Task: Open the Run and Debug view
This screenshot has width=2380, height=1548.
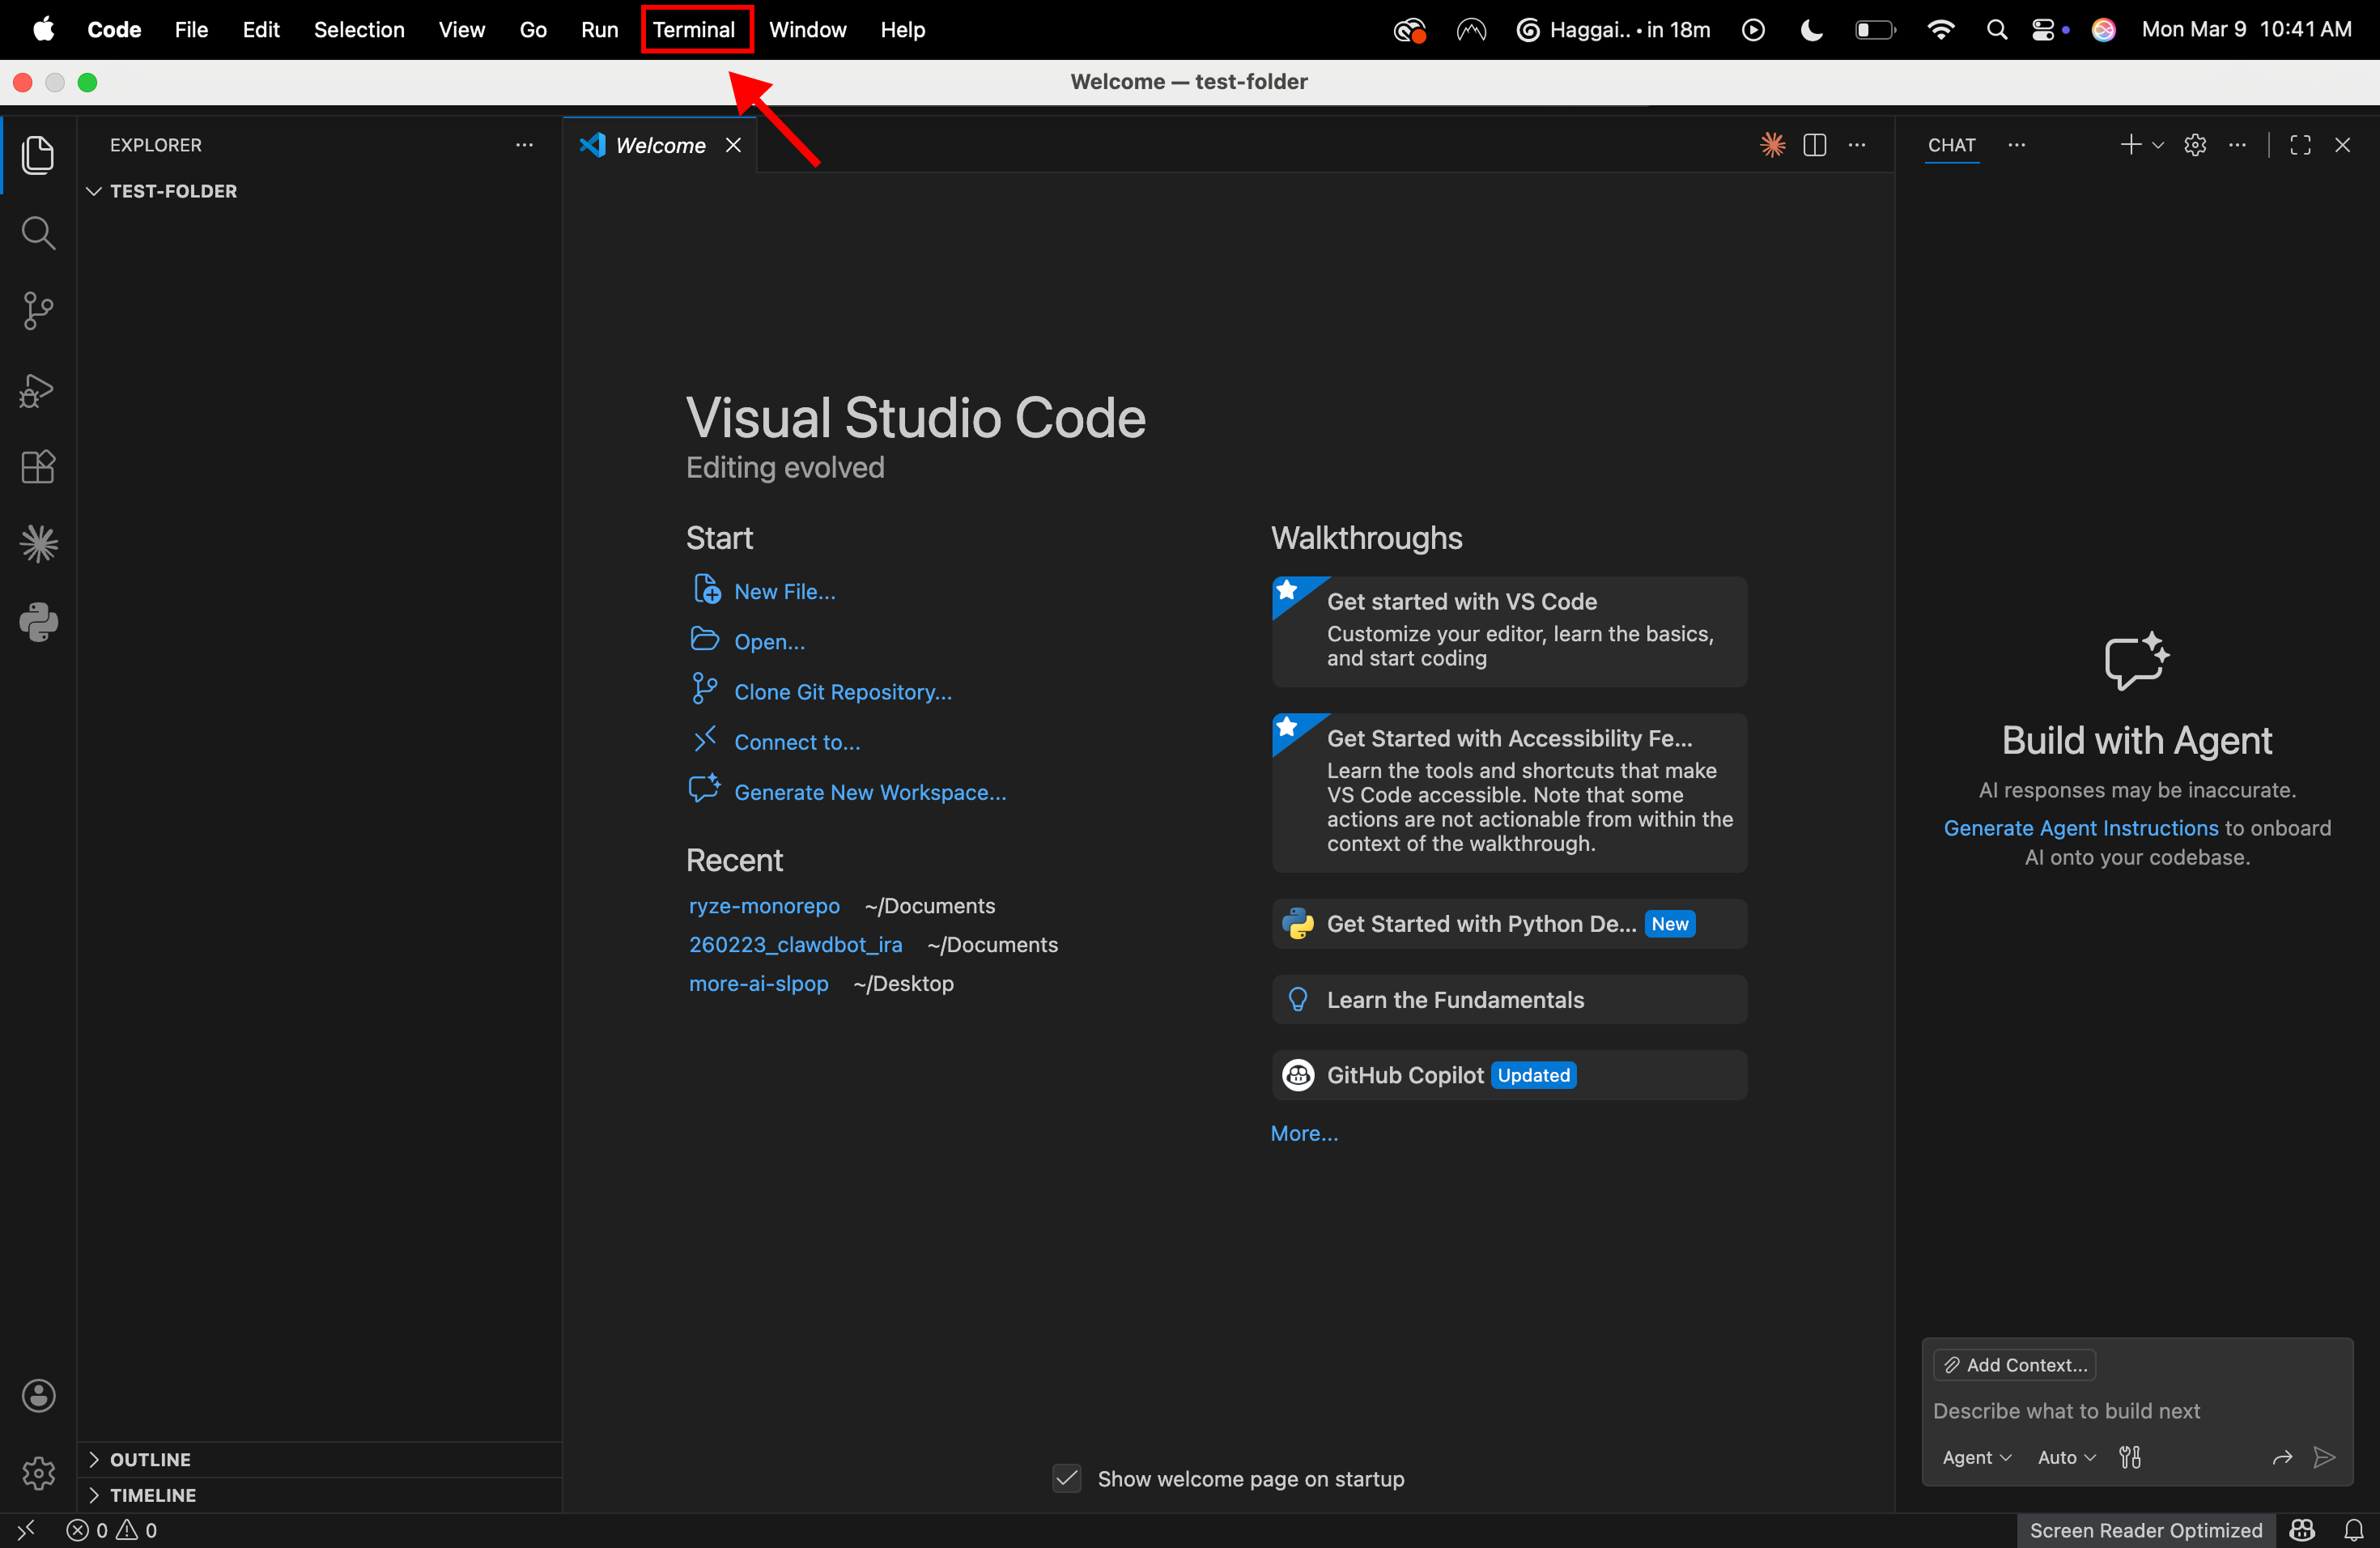Action: 39,390
